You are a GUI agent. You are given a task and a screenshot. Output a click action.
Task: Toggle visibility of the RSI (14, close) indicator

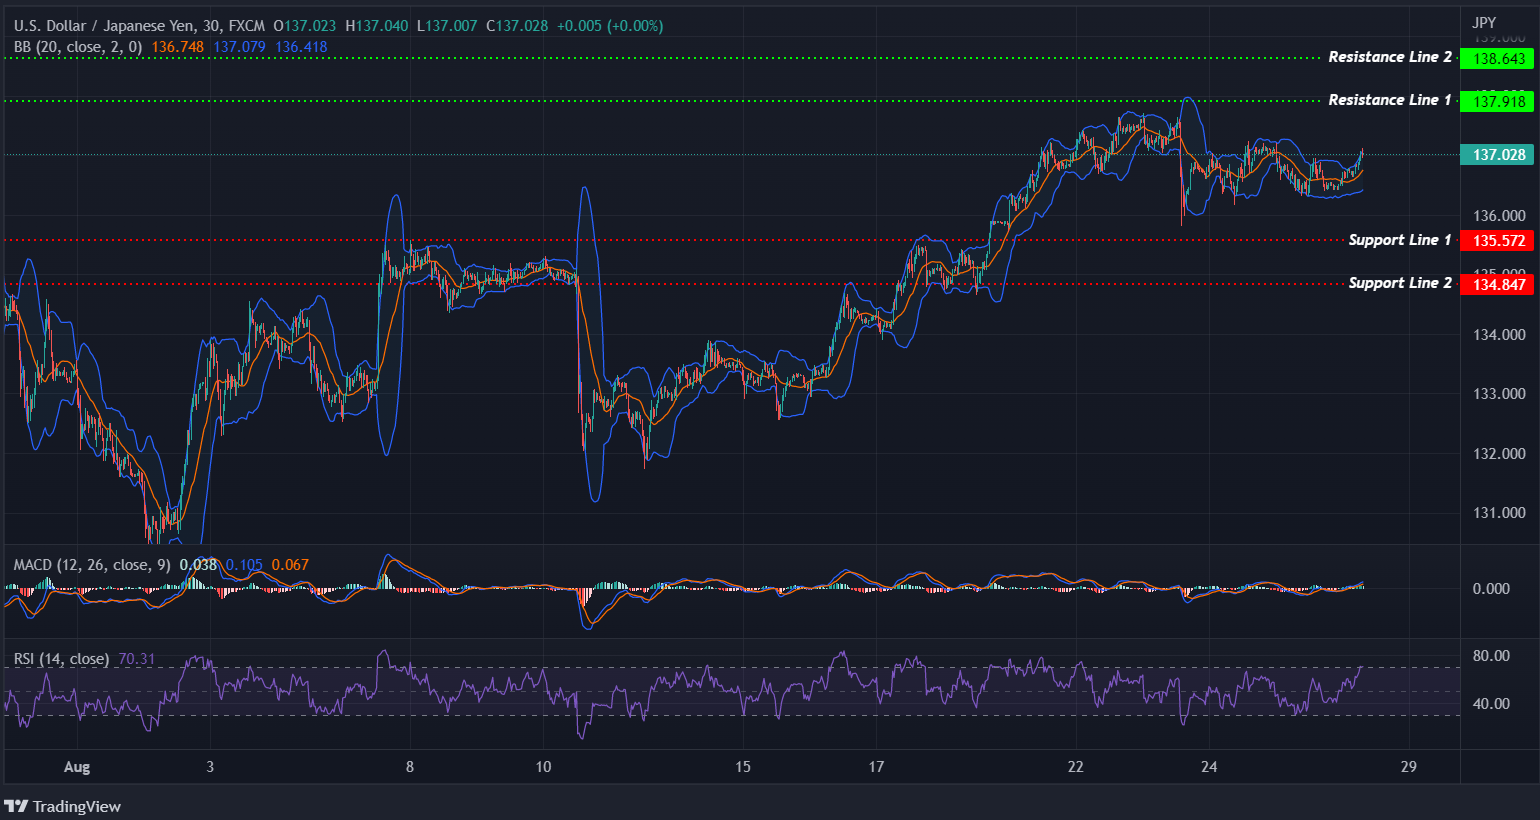click(x=60, y=659)
